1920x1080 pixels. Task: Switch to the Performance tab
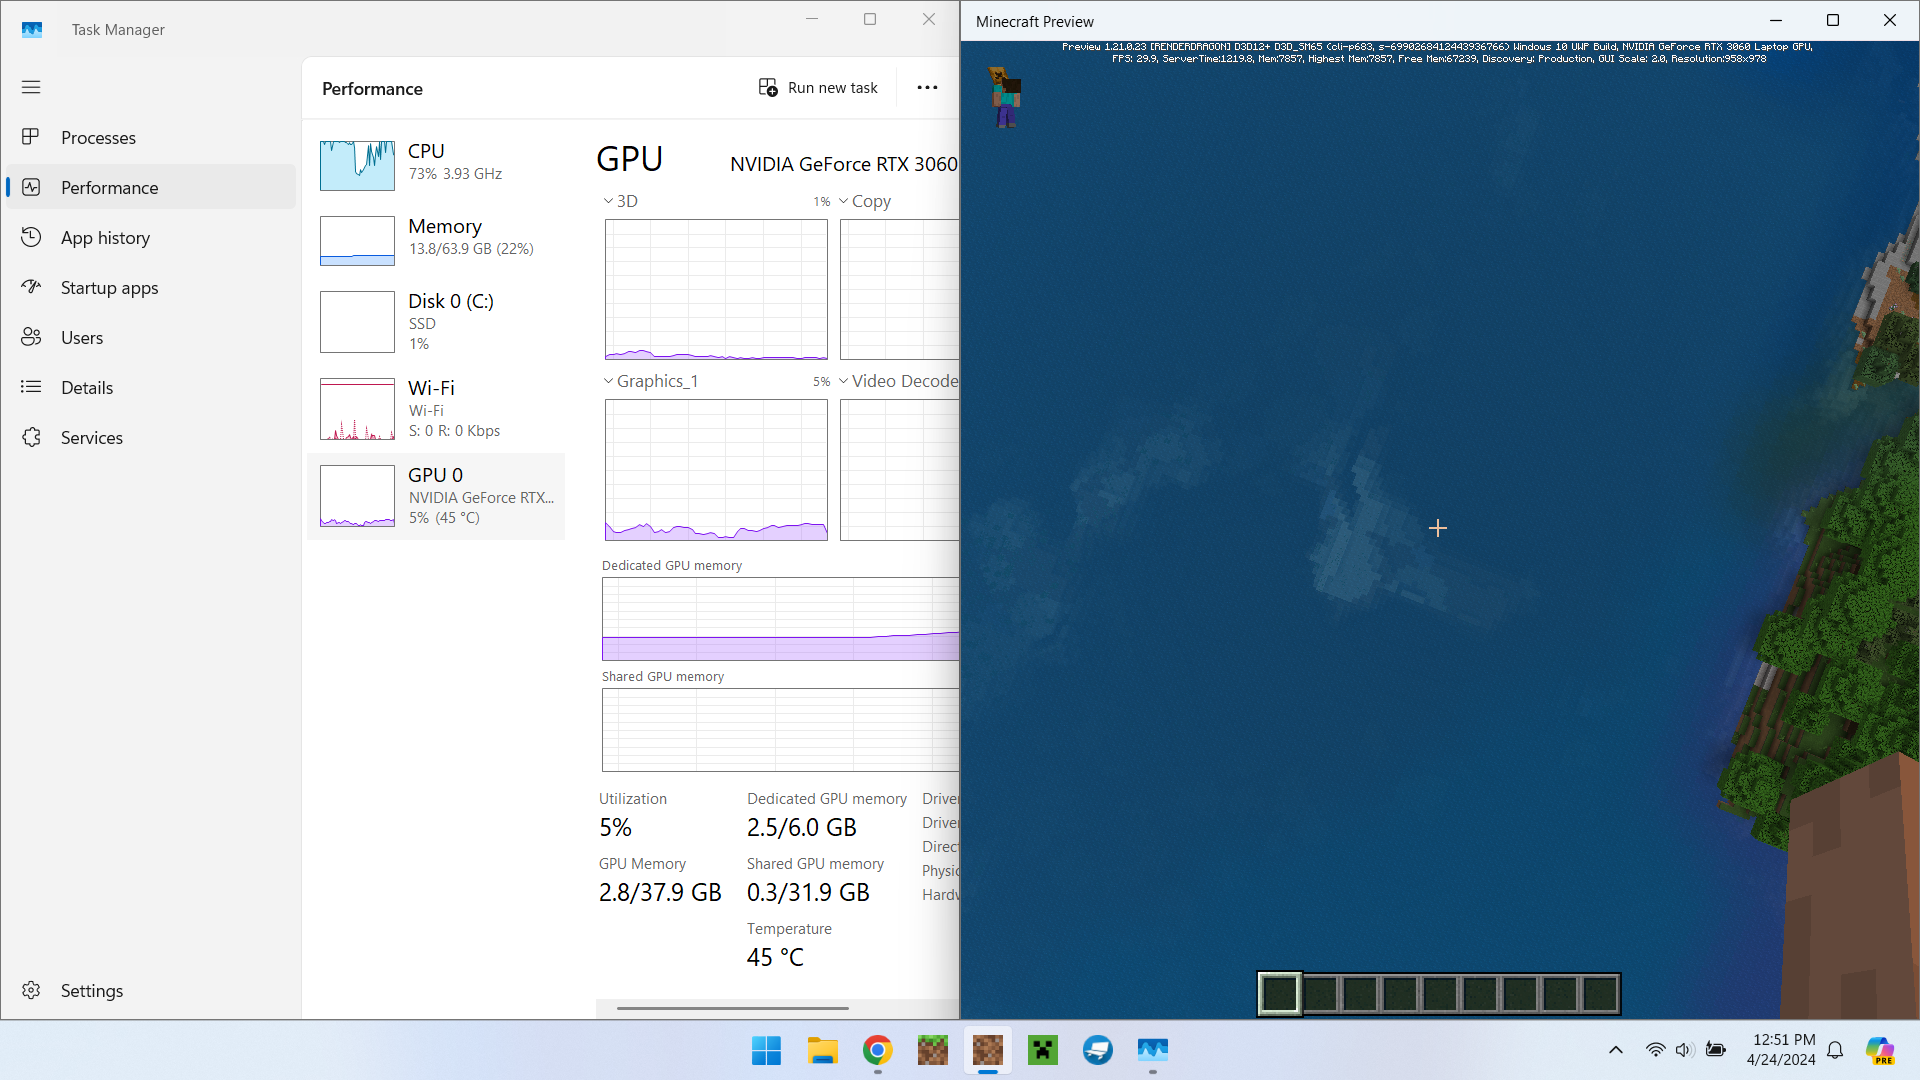tap(109, 187)
